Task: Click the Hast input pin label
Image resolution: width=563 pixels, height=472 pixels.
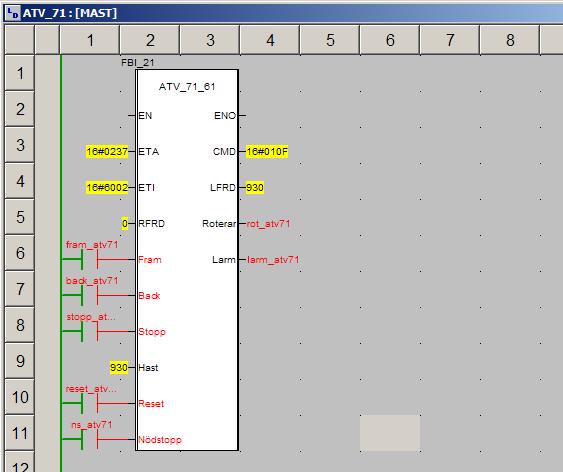Action: pos(148,368)
